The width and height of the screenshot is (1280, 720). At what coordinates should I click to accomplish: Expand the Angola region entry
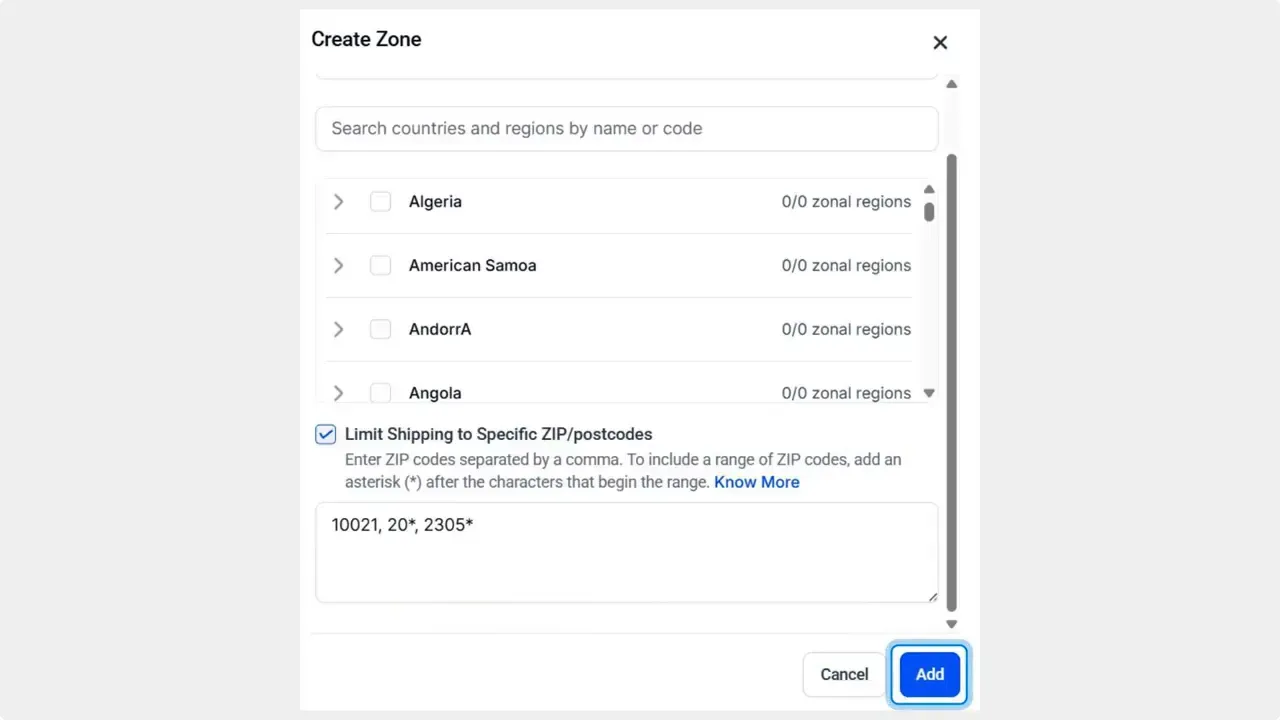(338, 393)
